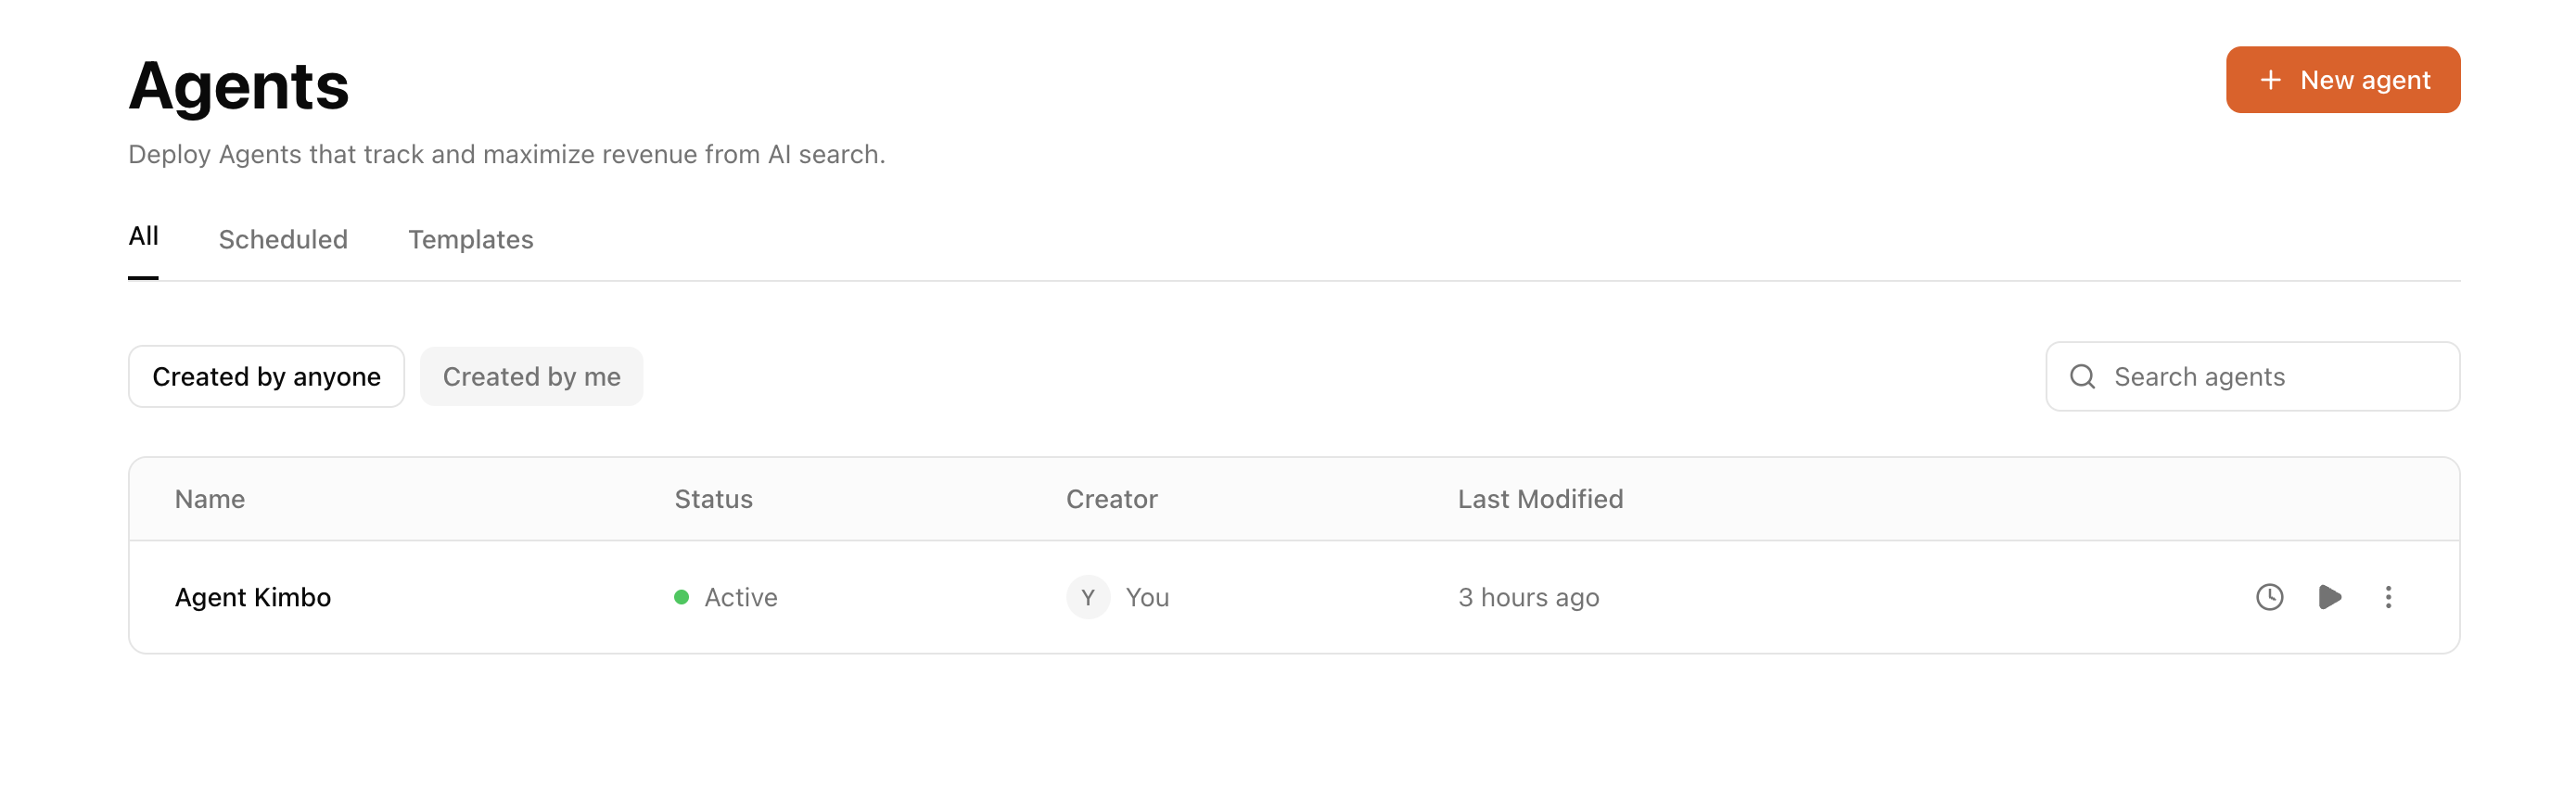This screenshot has height=801, width=2576.
Task: Click the Y creator avatar
Action: pyautogui.click(x=1087, y=597)
